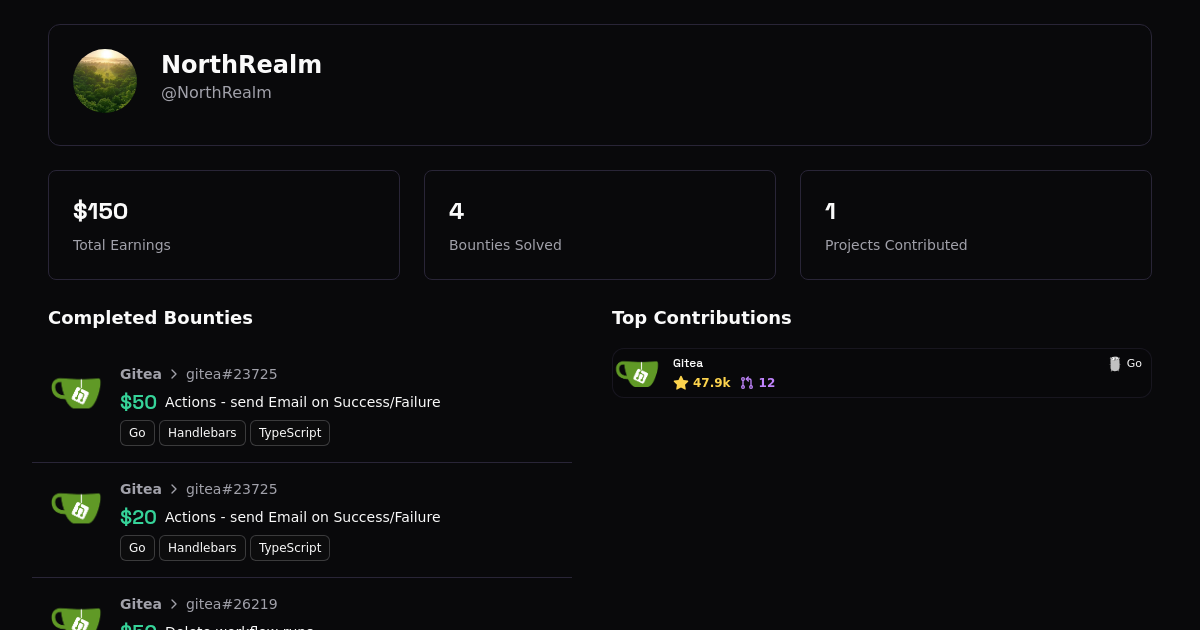Open the $20 'Actions - send Email' bounty title

[x=302, y=517]
